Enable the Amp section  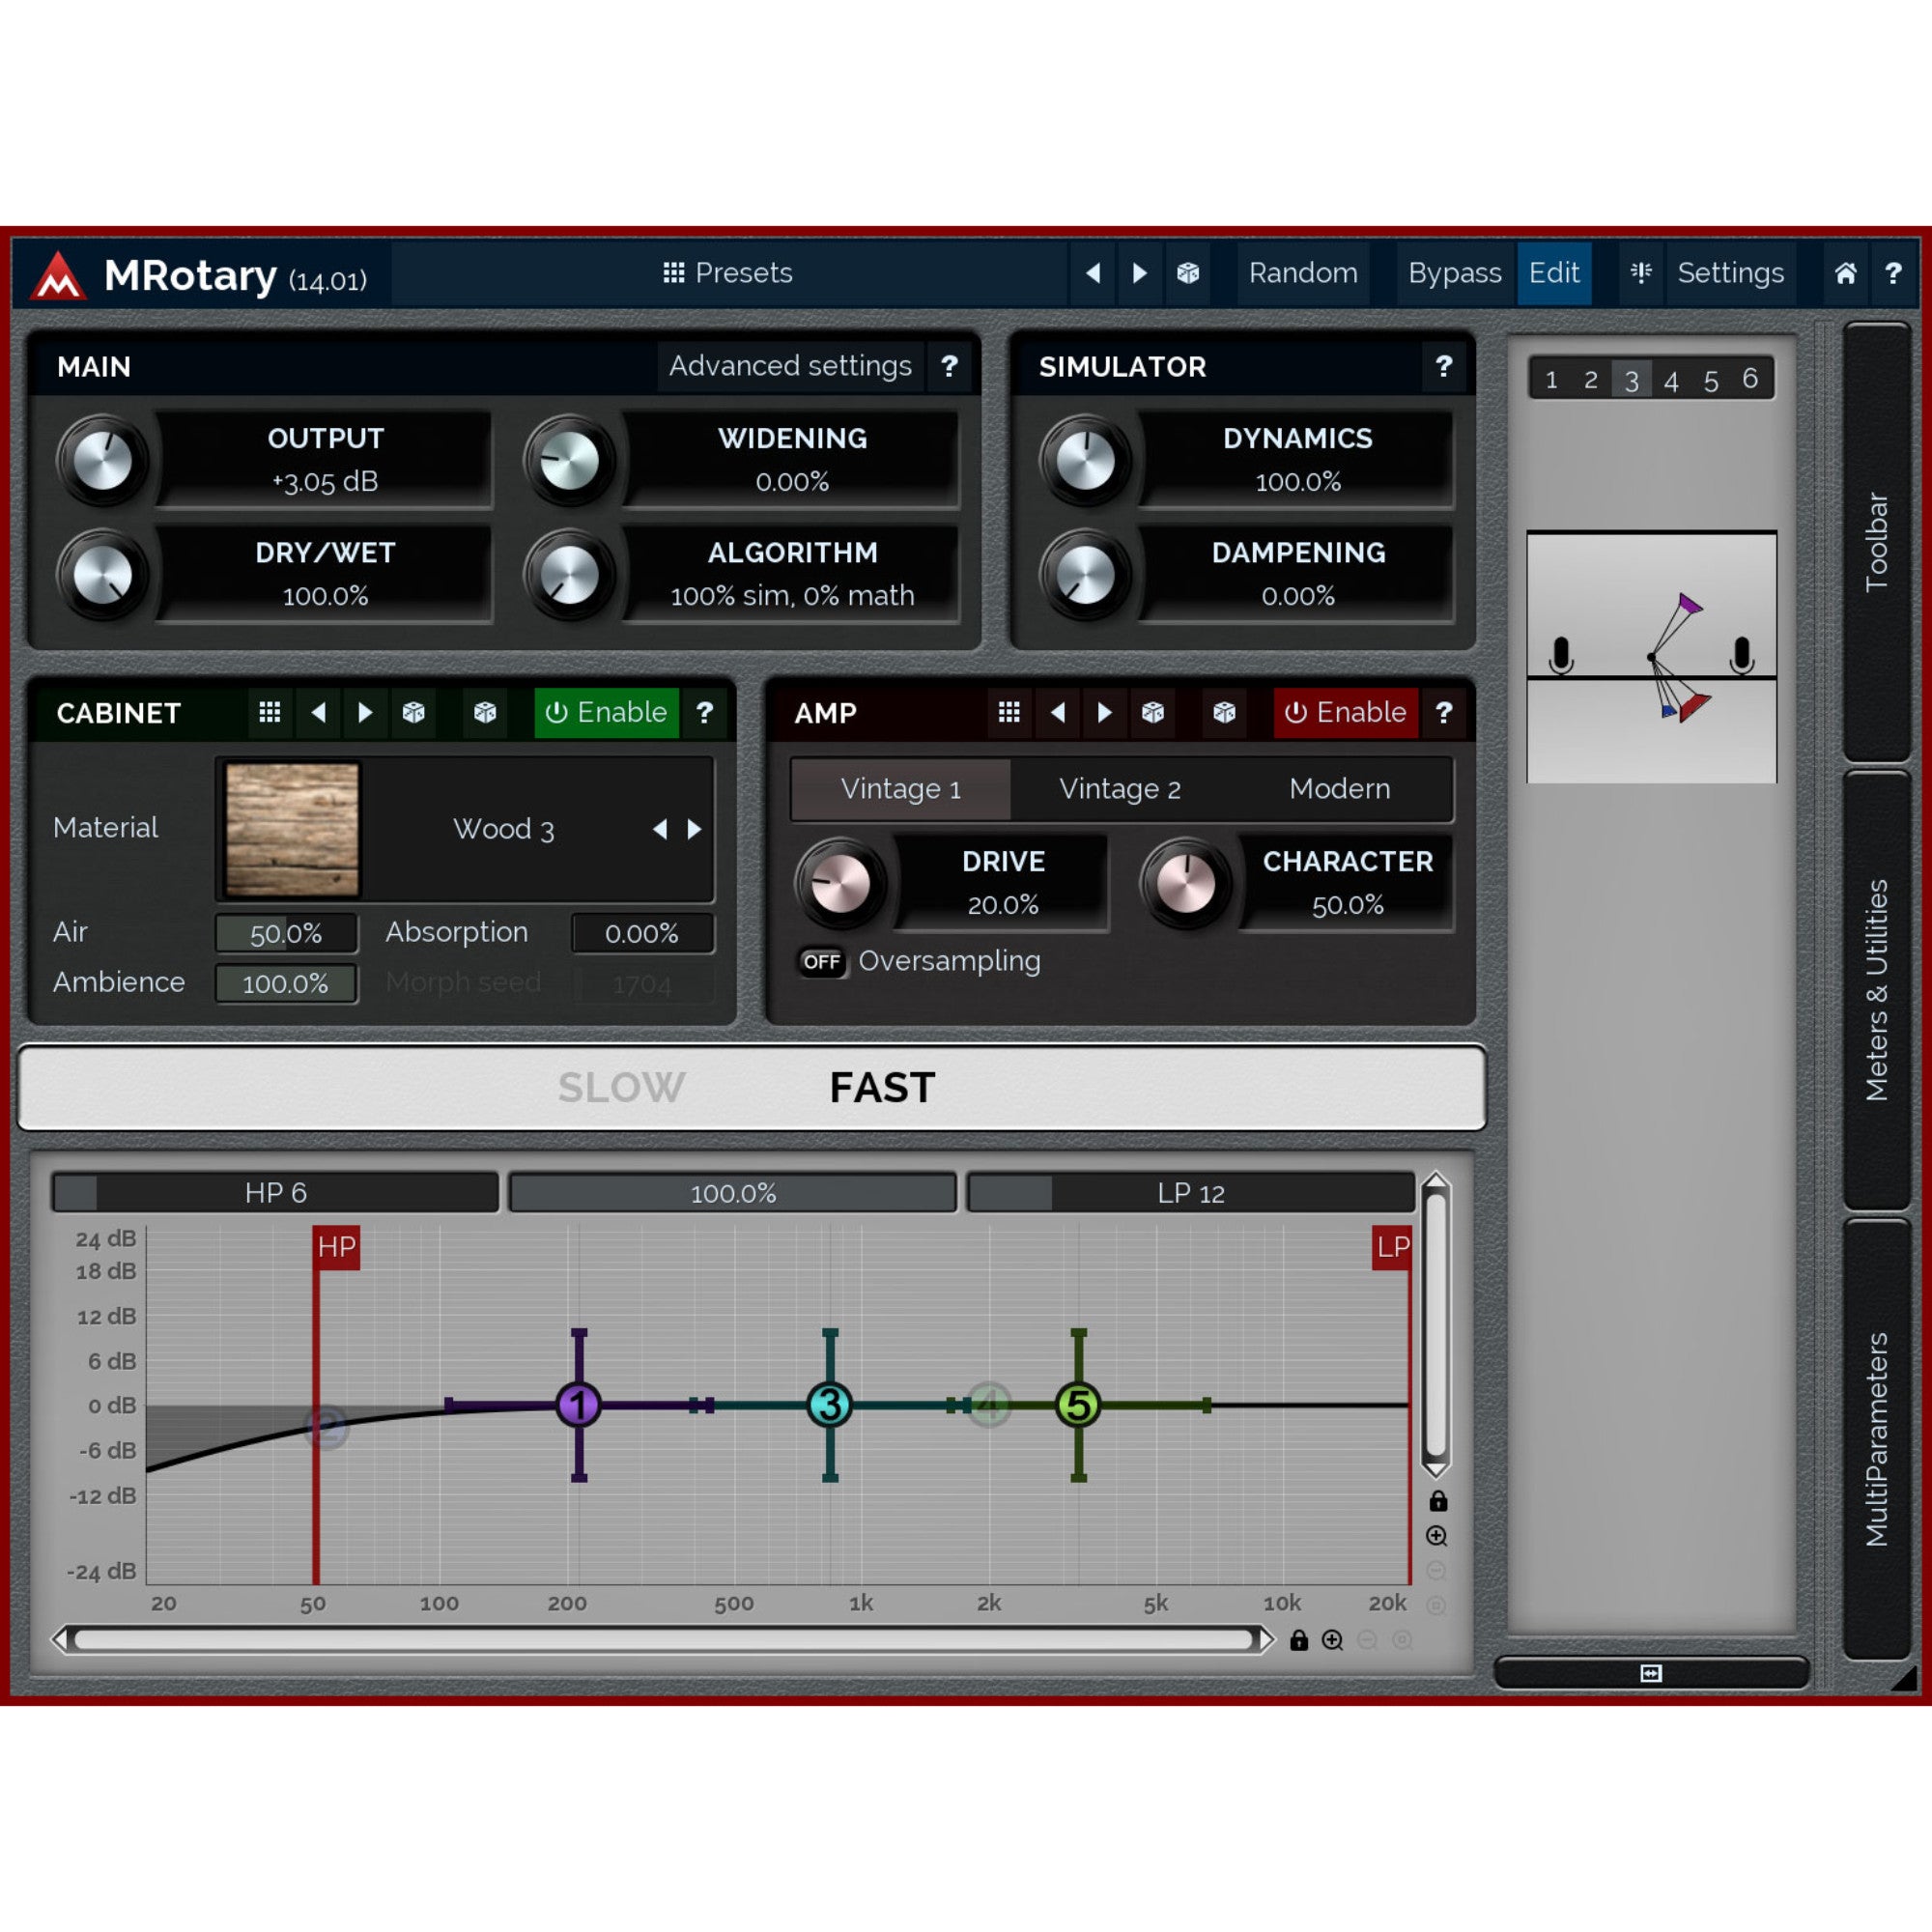pyautogui.click(x=1345, y=712)
